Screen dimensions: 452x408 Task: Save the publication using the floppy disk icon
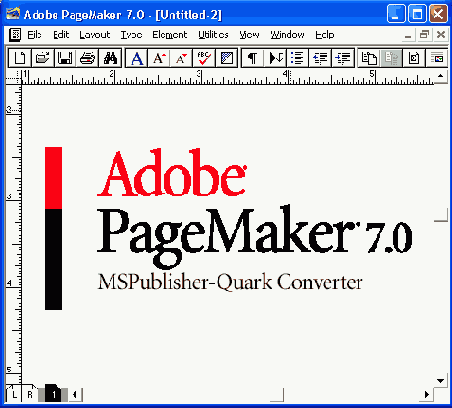[65, 58]
